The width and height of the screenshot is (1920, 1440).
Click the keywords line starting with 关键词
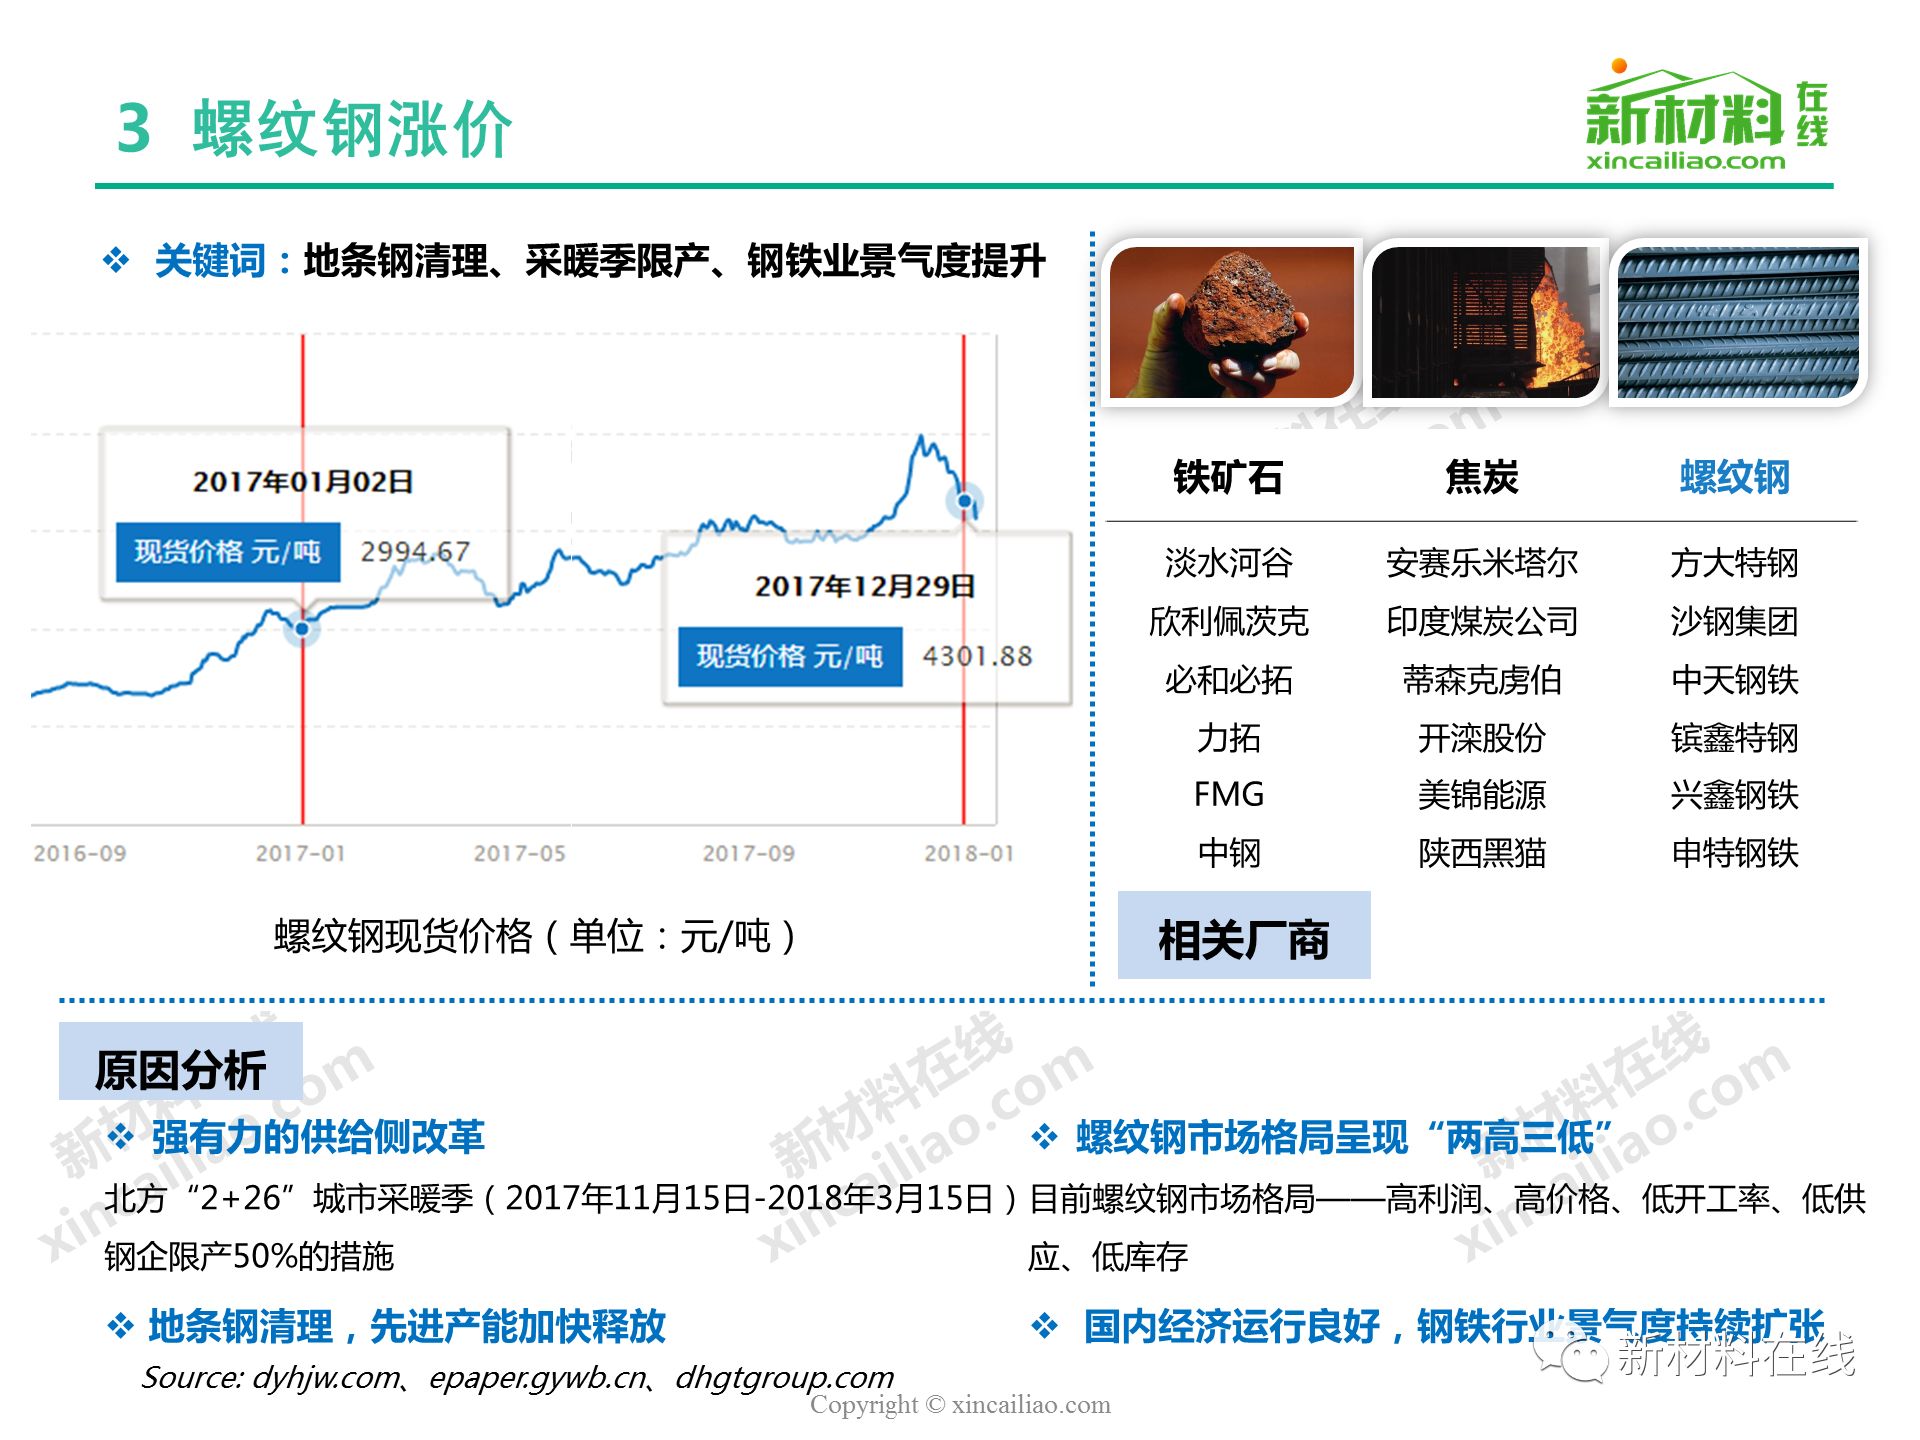pos(600,260)
